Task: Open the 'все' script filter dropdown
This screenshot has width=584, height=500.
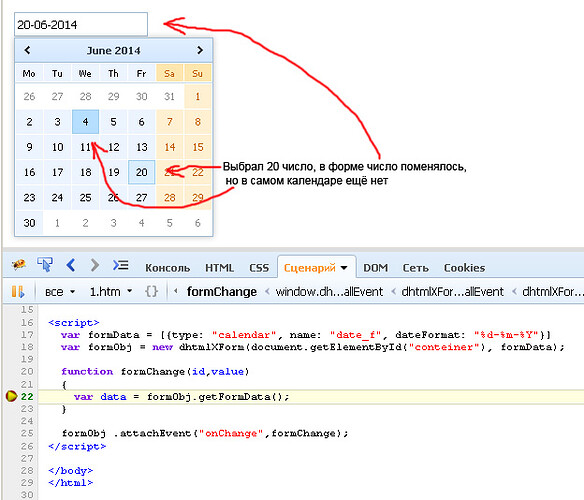Action: (60, 292)
